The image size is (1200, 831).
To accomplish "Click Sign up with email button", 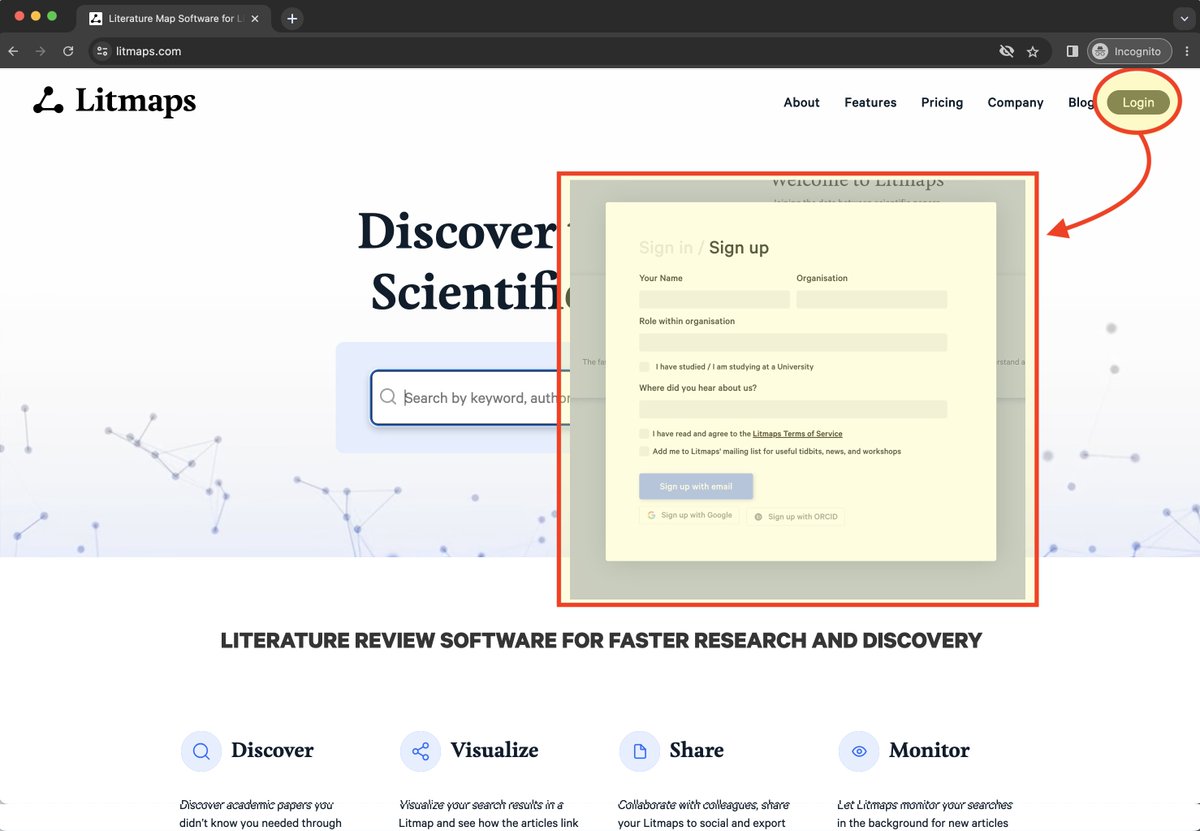I will point(696,486).
